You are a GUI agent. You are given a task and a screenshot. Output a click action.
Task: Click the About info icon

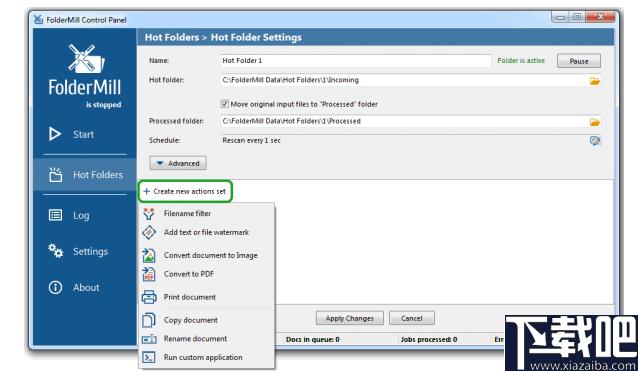point(56,287)
